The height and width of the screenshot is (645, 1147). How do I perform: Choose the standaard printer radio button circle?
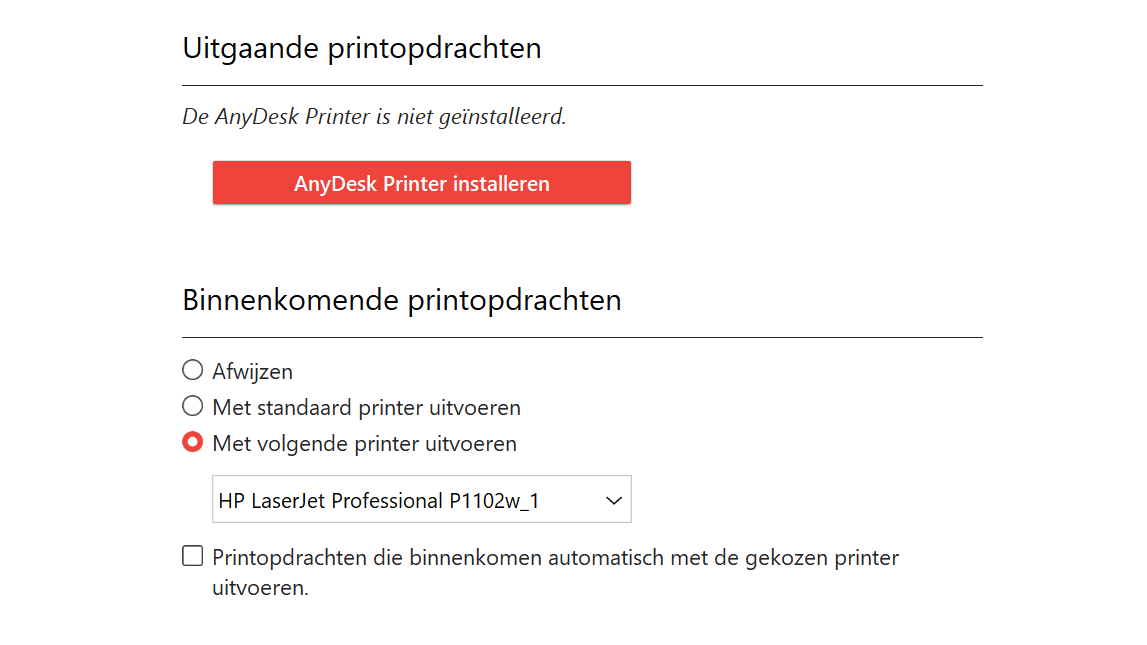tap(192, 407)
